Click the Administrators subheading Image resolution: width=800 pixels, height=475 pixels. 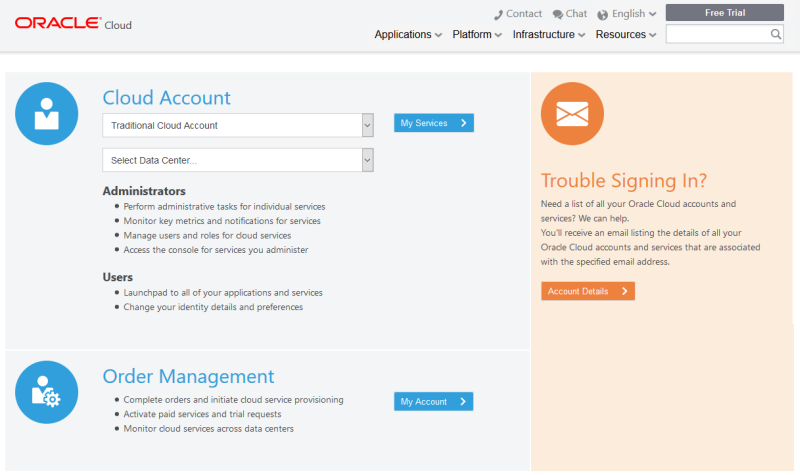tap(144, 191)
